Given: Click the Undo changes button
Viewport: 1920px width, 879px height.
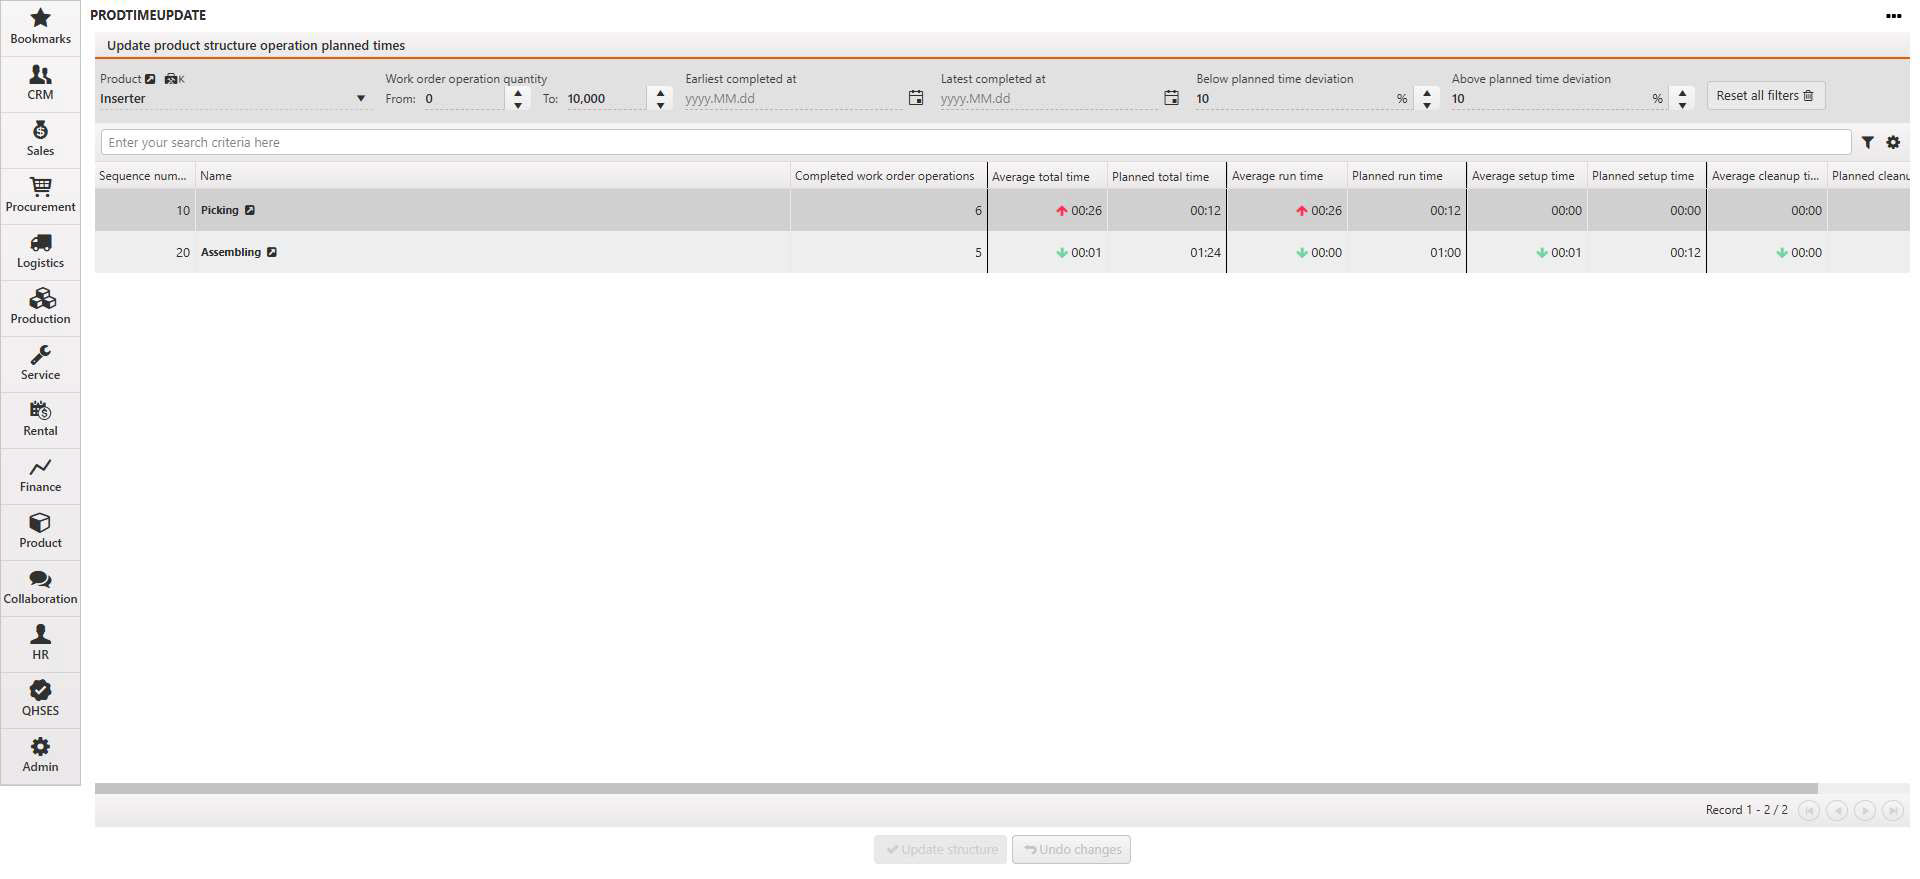Looking at the screenshot, I should click(x=1071, y=849).
